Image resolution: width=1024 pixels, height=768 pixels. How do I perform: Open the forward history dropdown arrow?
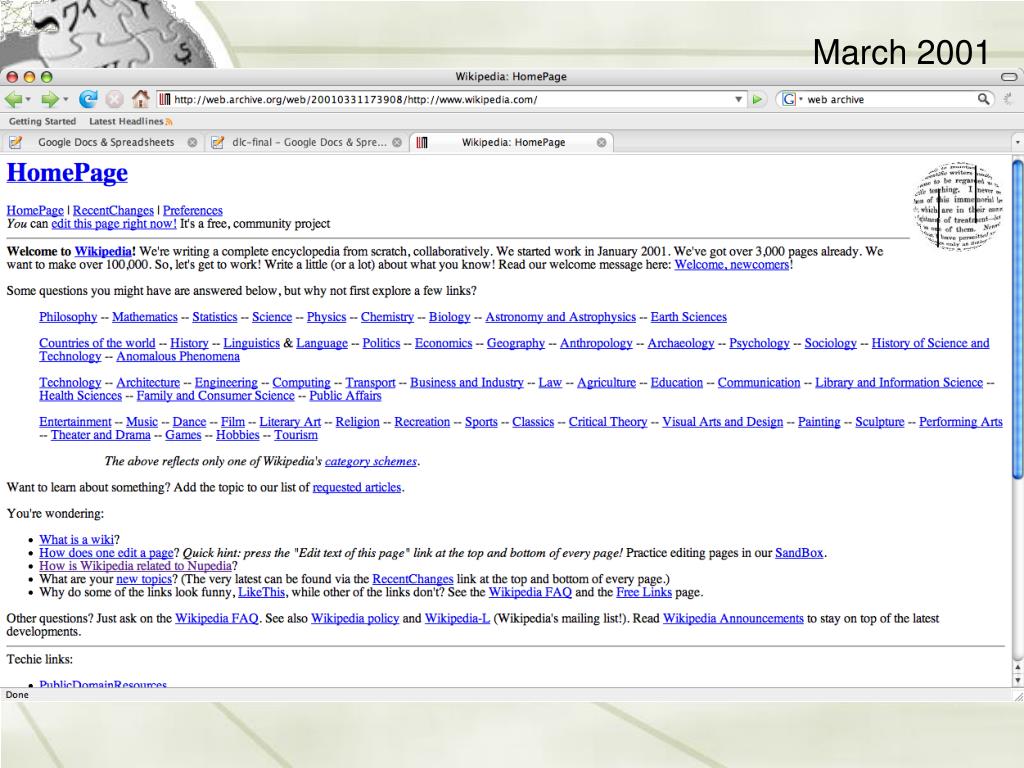(x=65, y=100)
